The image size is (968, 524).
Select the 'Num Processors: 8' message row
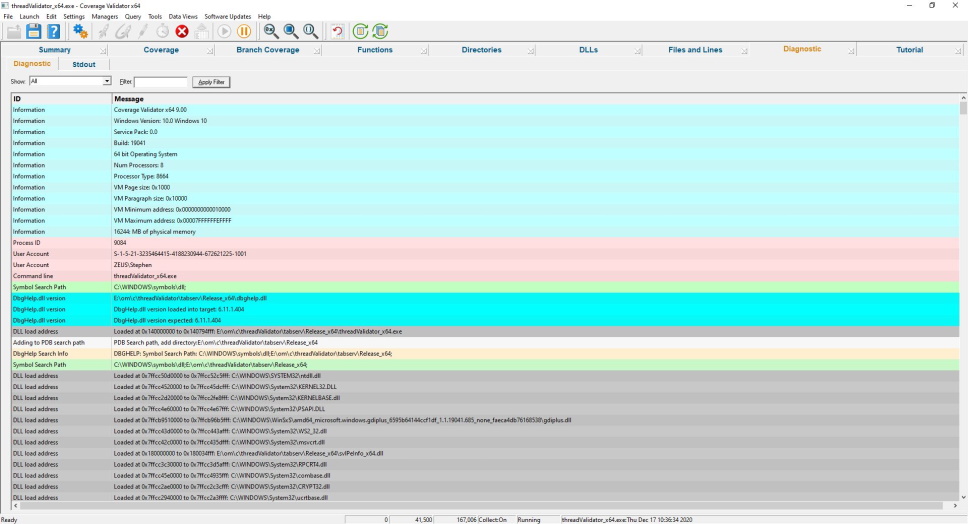485,165
